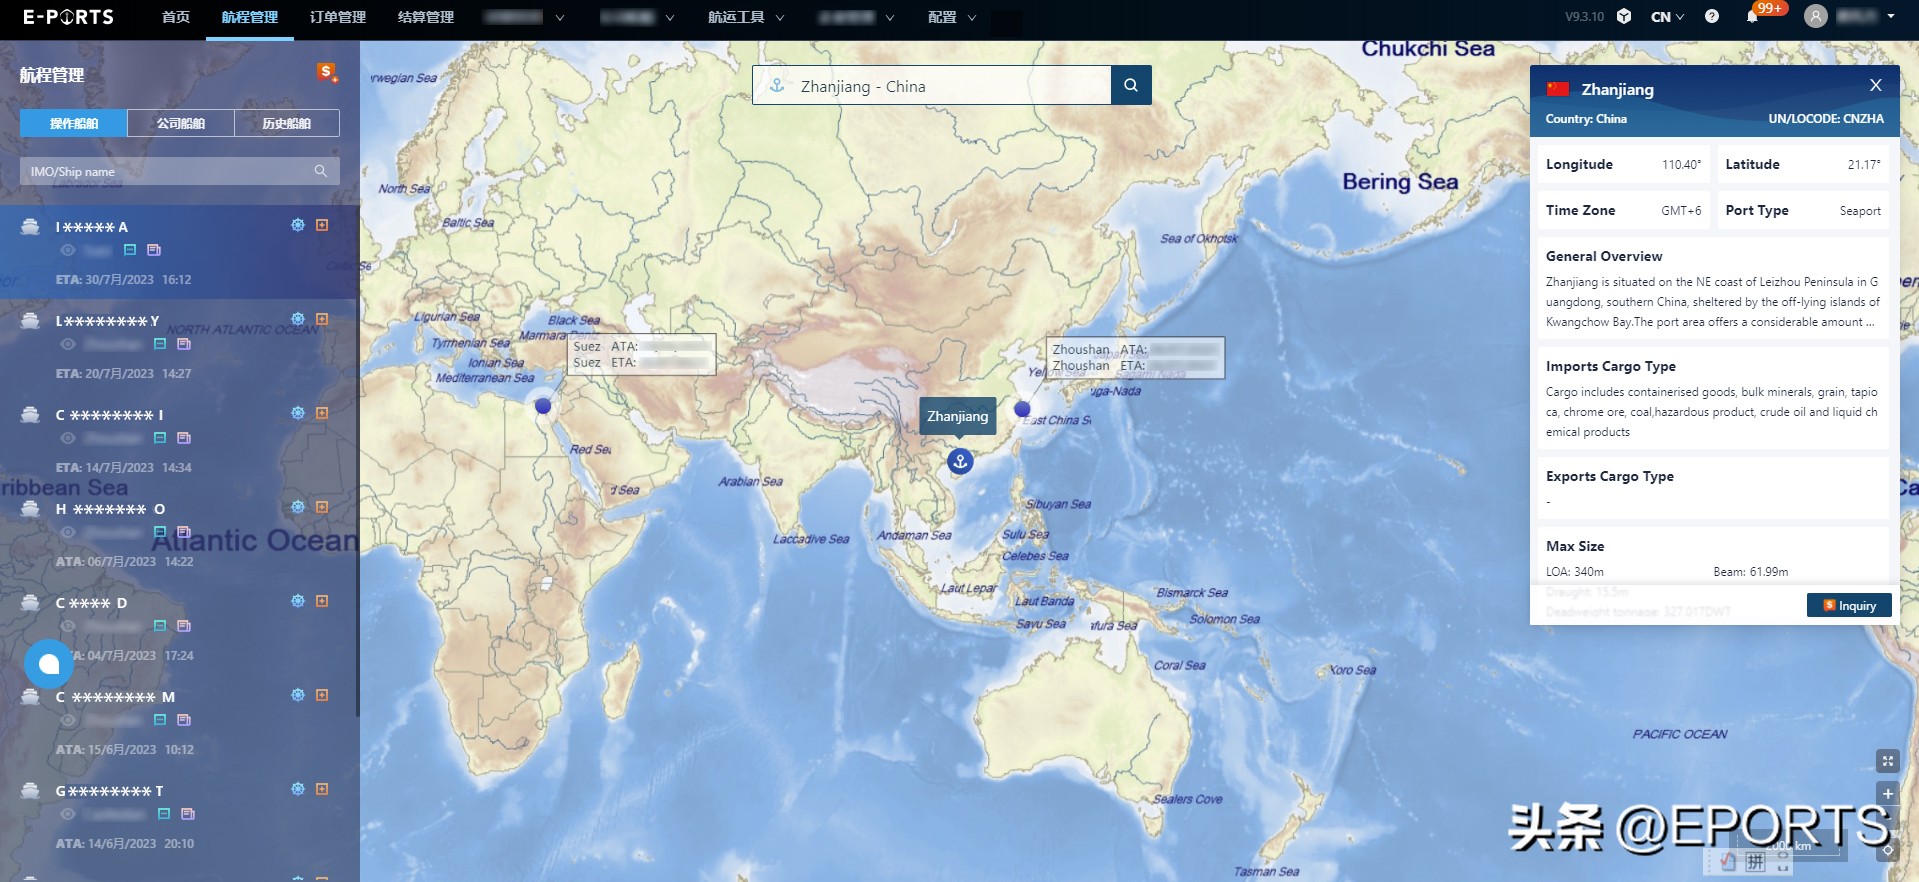The height and width of the screenshot is (882, 1919).
Task: Click the Suez ATA/ETA popup on the map
Action: pyautogui.click(x=642, y=354)
